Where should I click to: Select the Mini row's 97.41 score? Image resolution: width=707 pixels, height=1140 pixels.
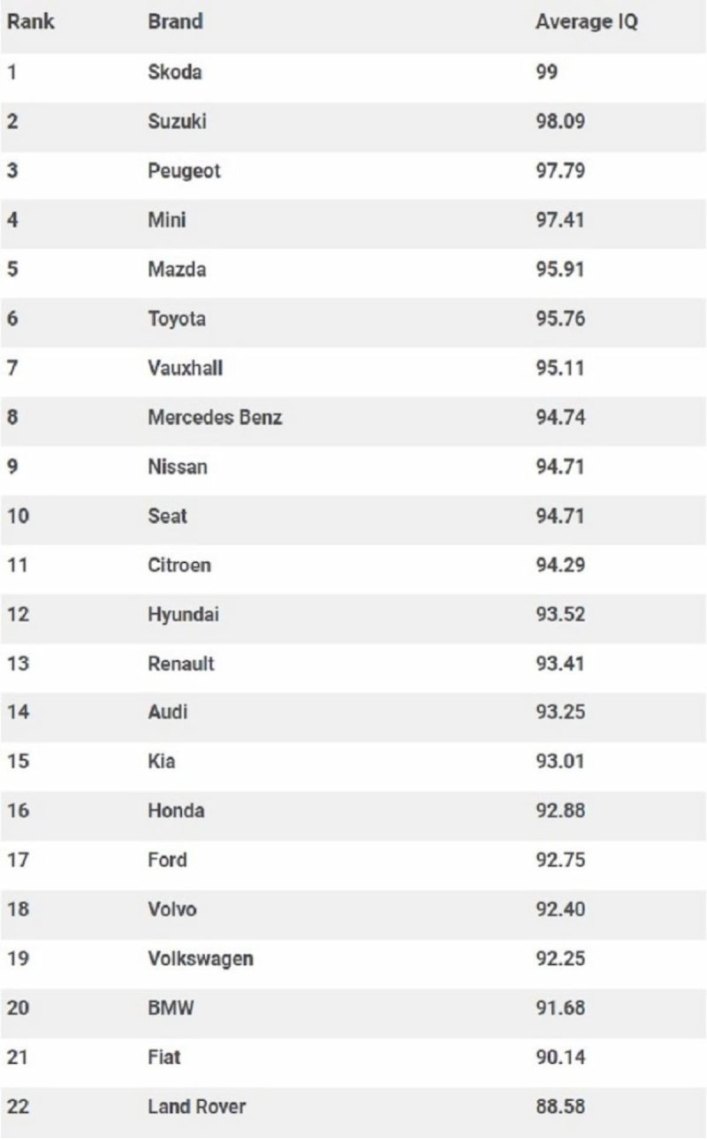[x=560, y=220]
